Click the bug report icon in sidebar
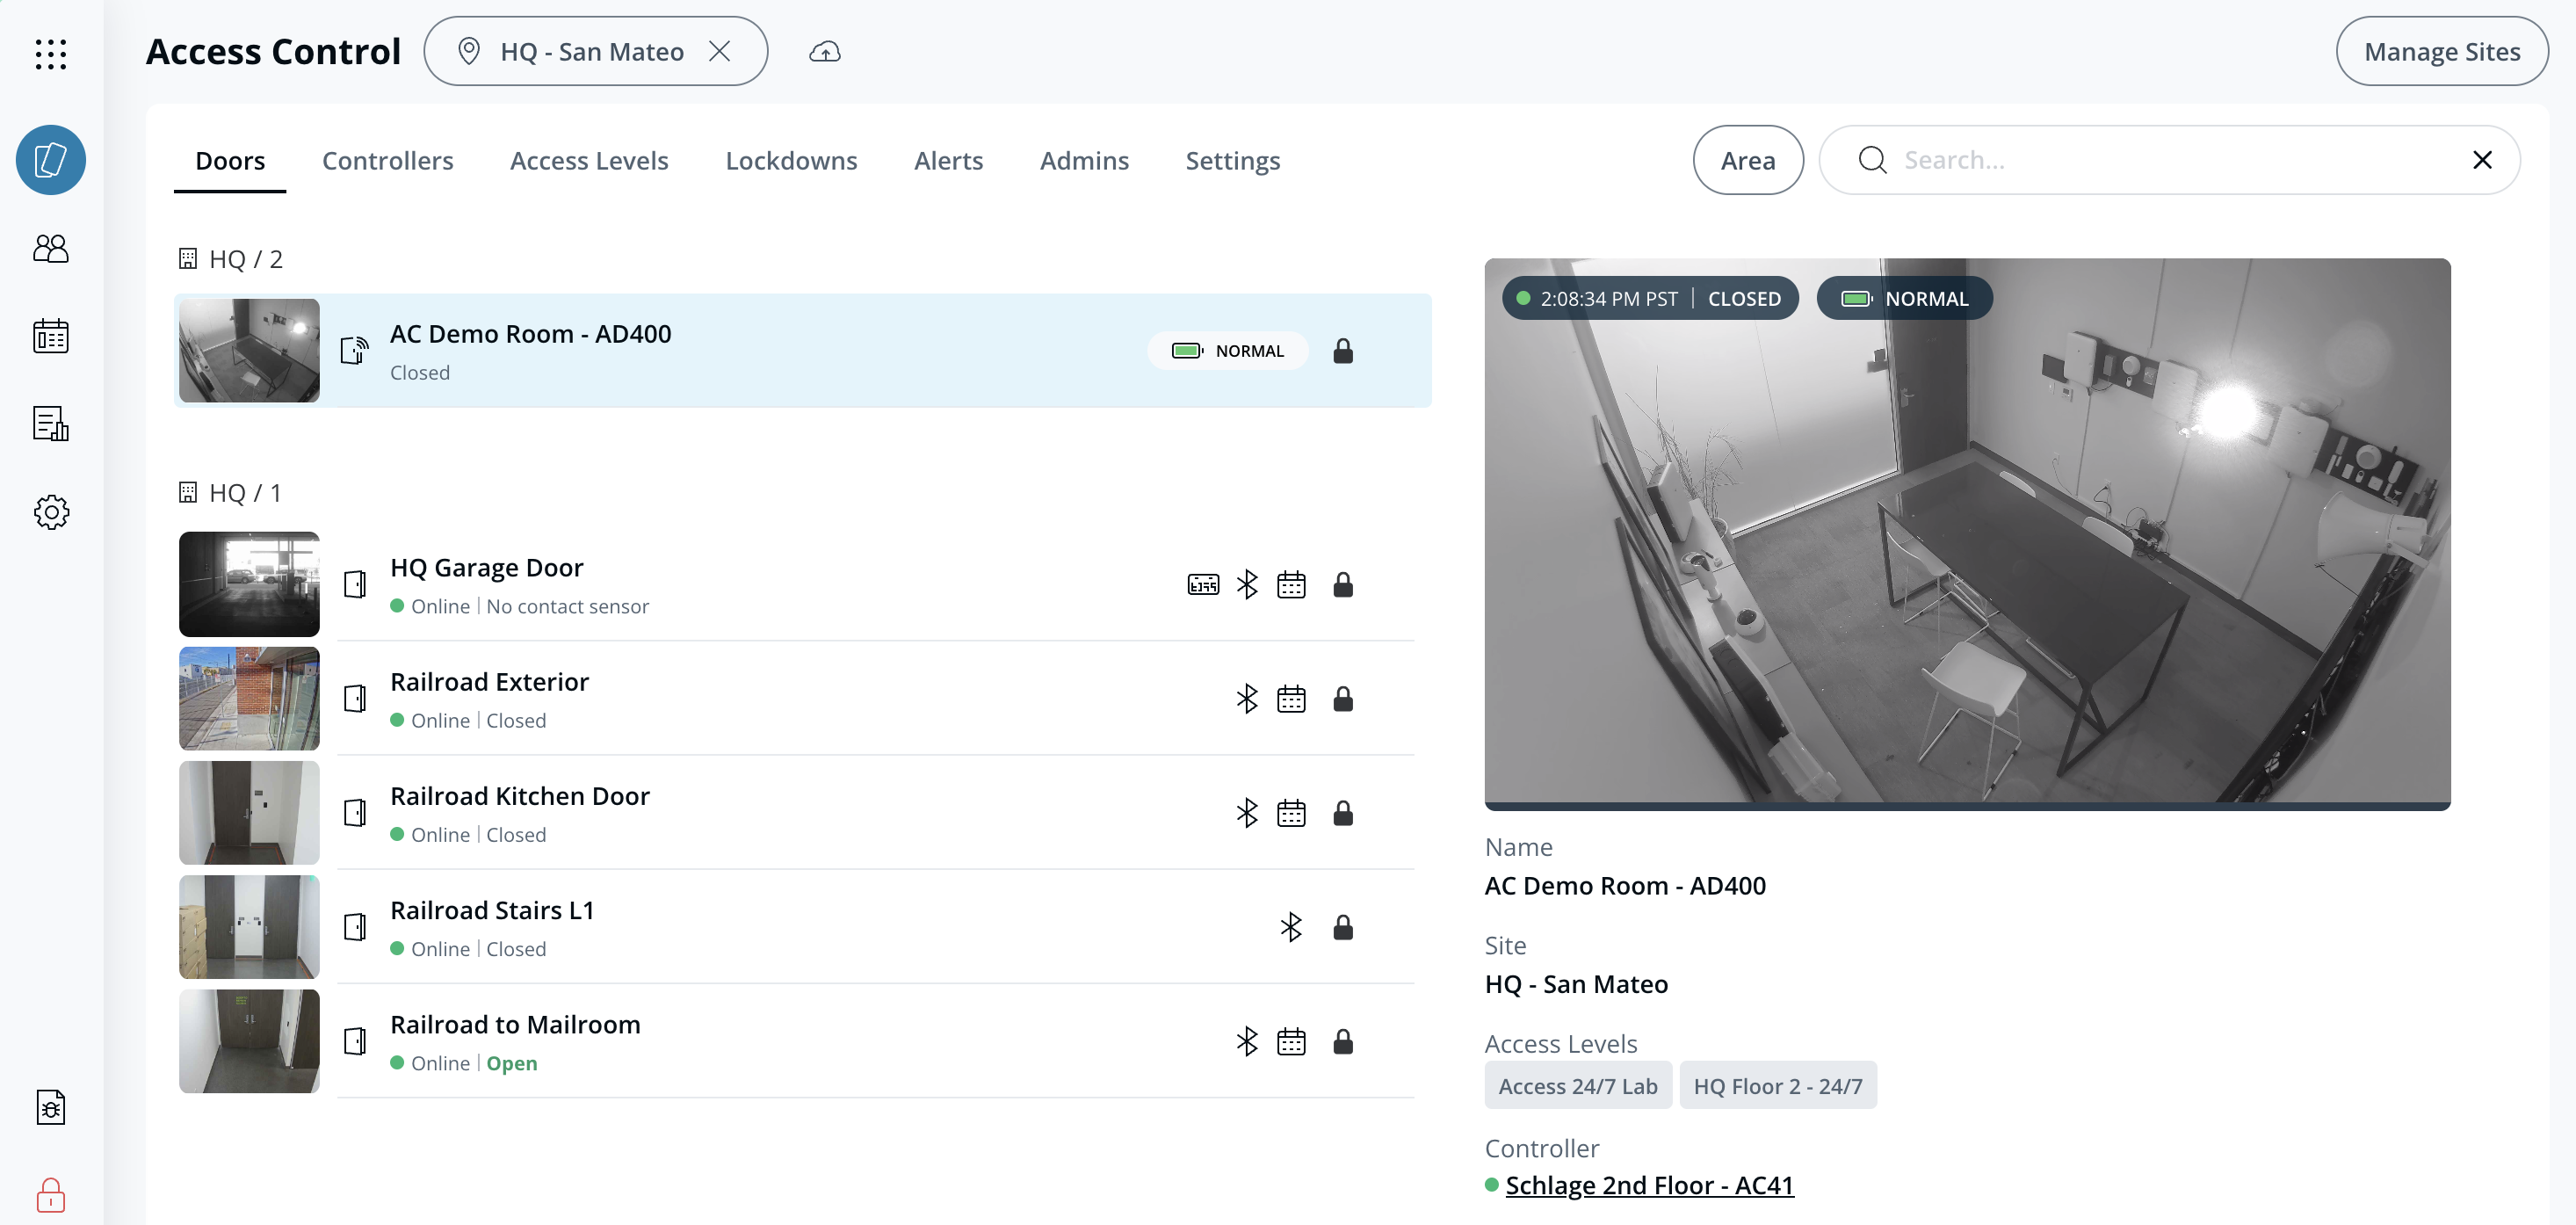The image size is (2576, 1225). point(50,1107)
